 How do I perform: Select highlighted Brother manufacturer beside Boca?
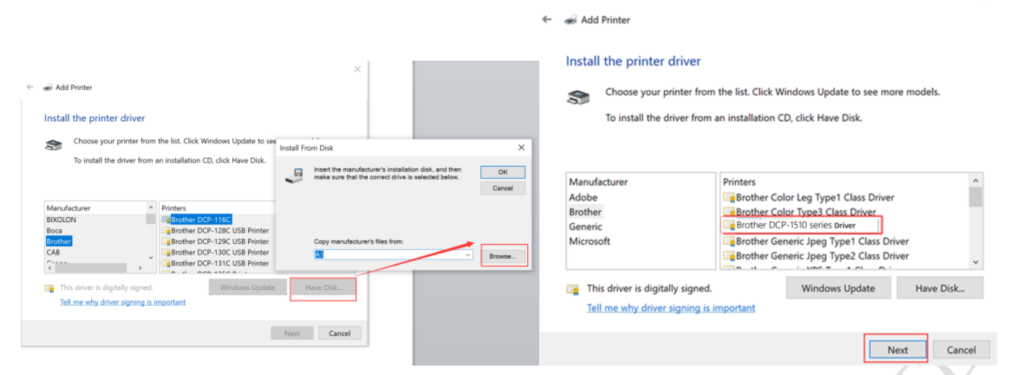pos(59,241)
